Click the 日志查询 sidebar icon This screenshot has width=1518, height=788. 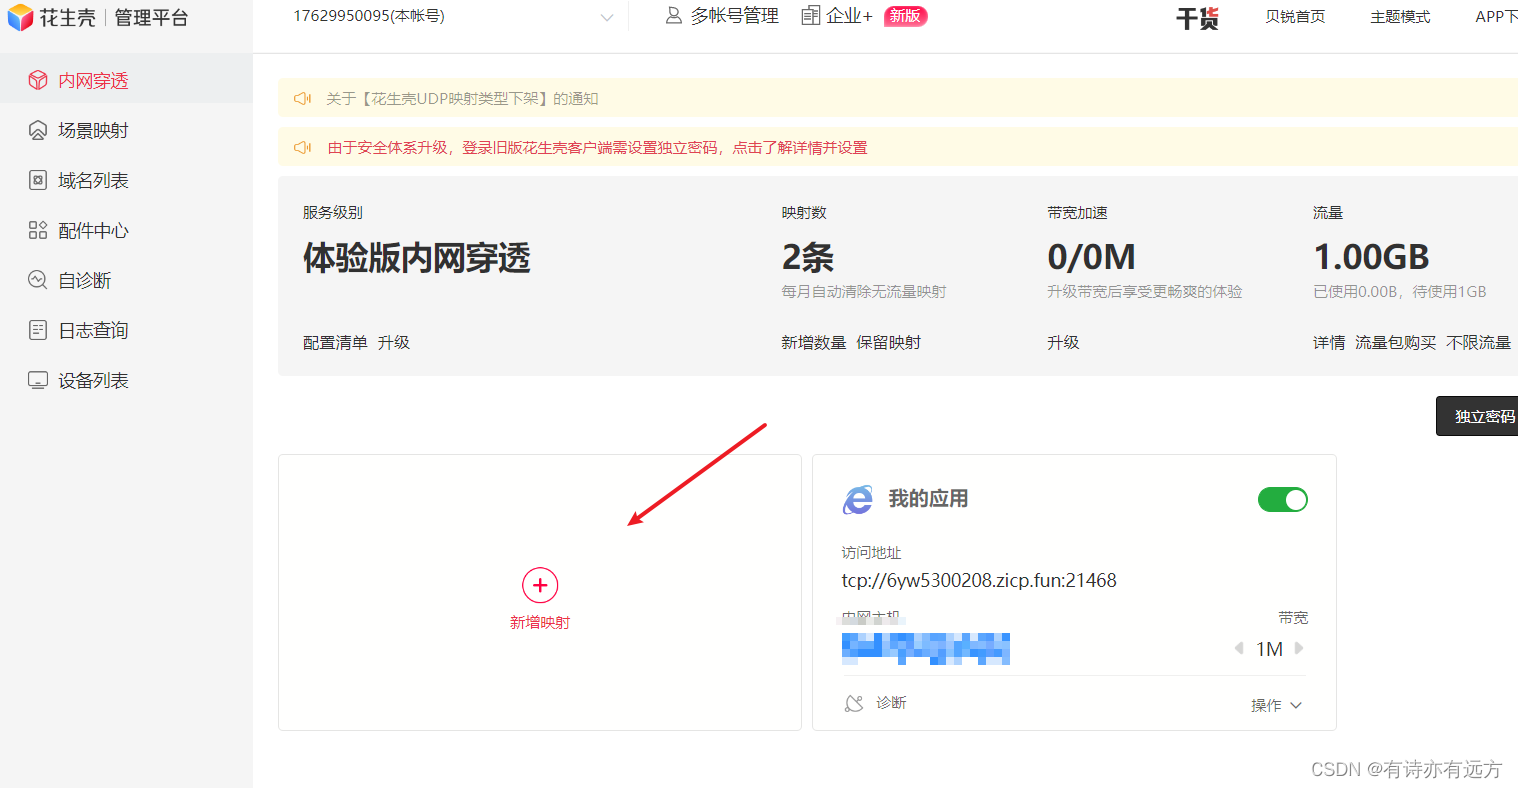click(38, 330)
